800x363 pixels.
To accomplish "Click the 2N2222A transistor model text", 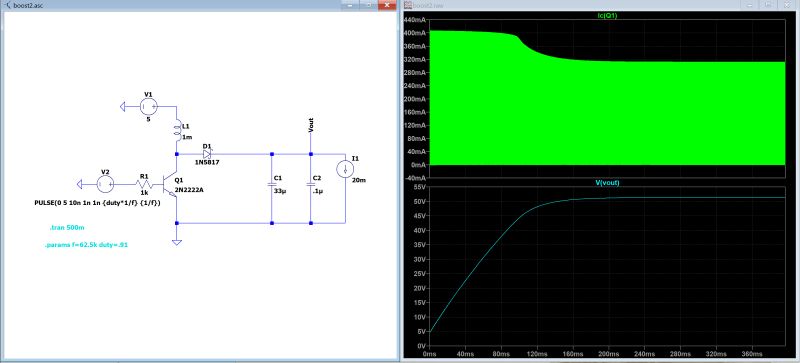I will click(190, 189).
